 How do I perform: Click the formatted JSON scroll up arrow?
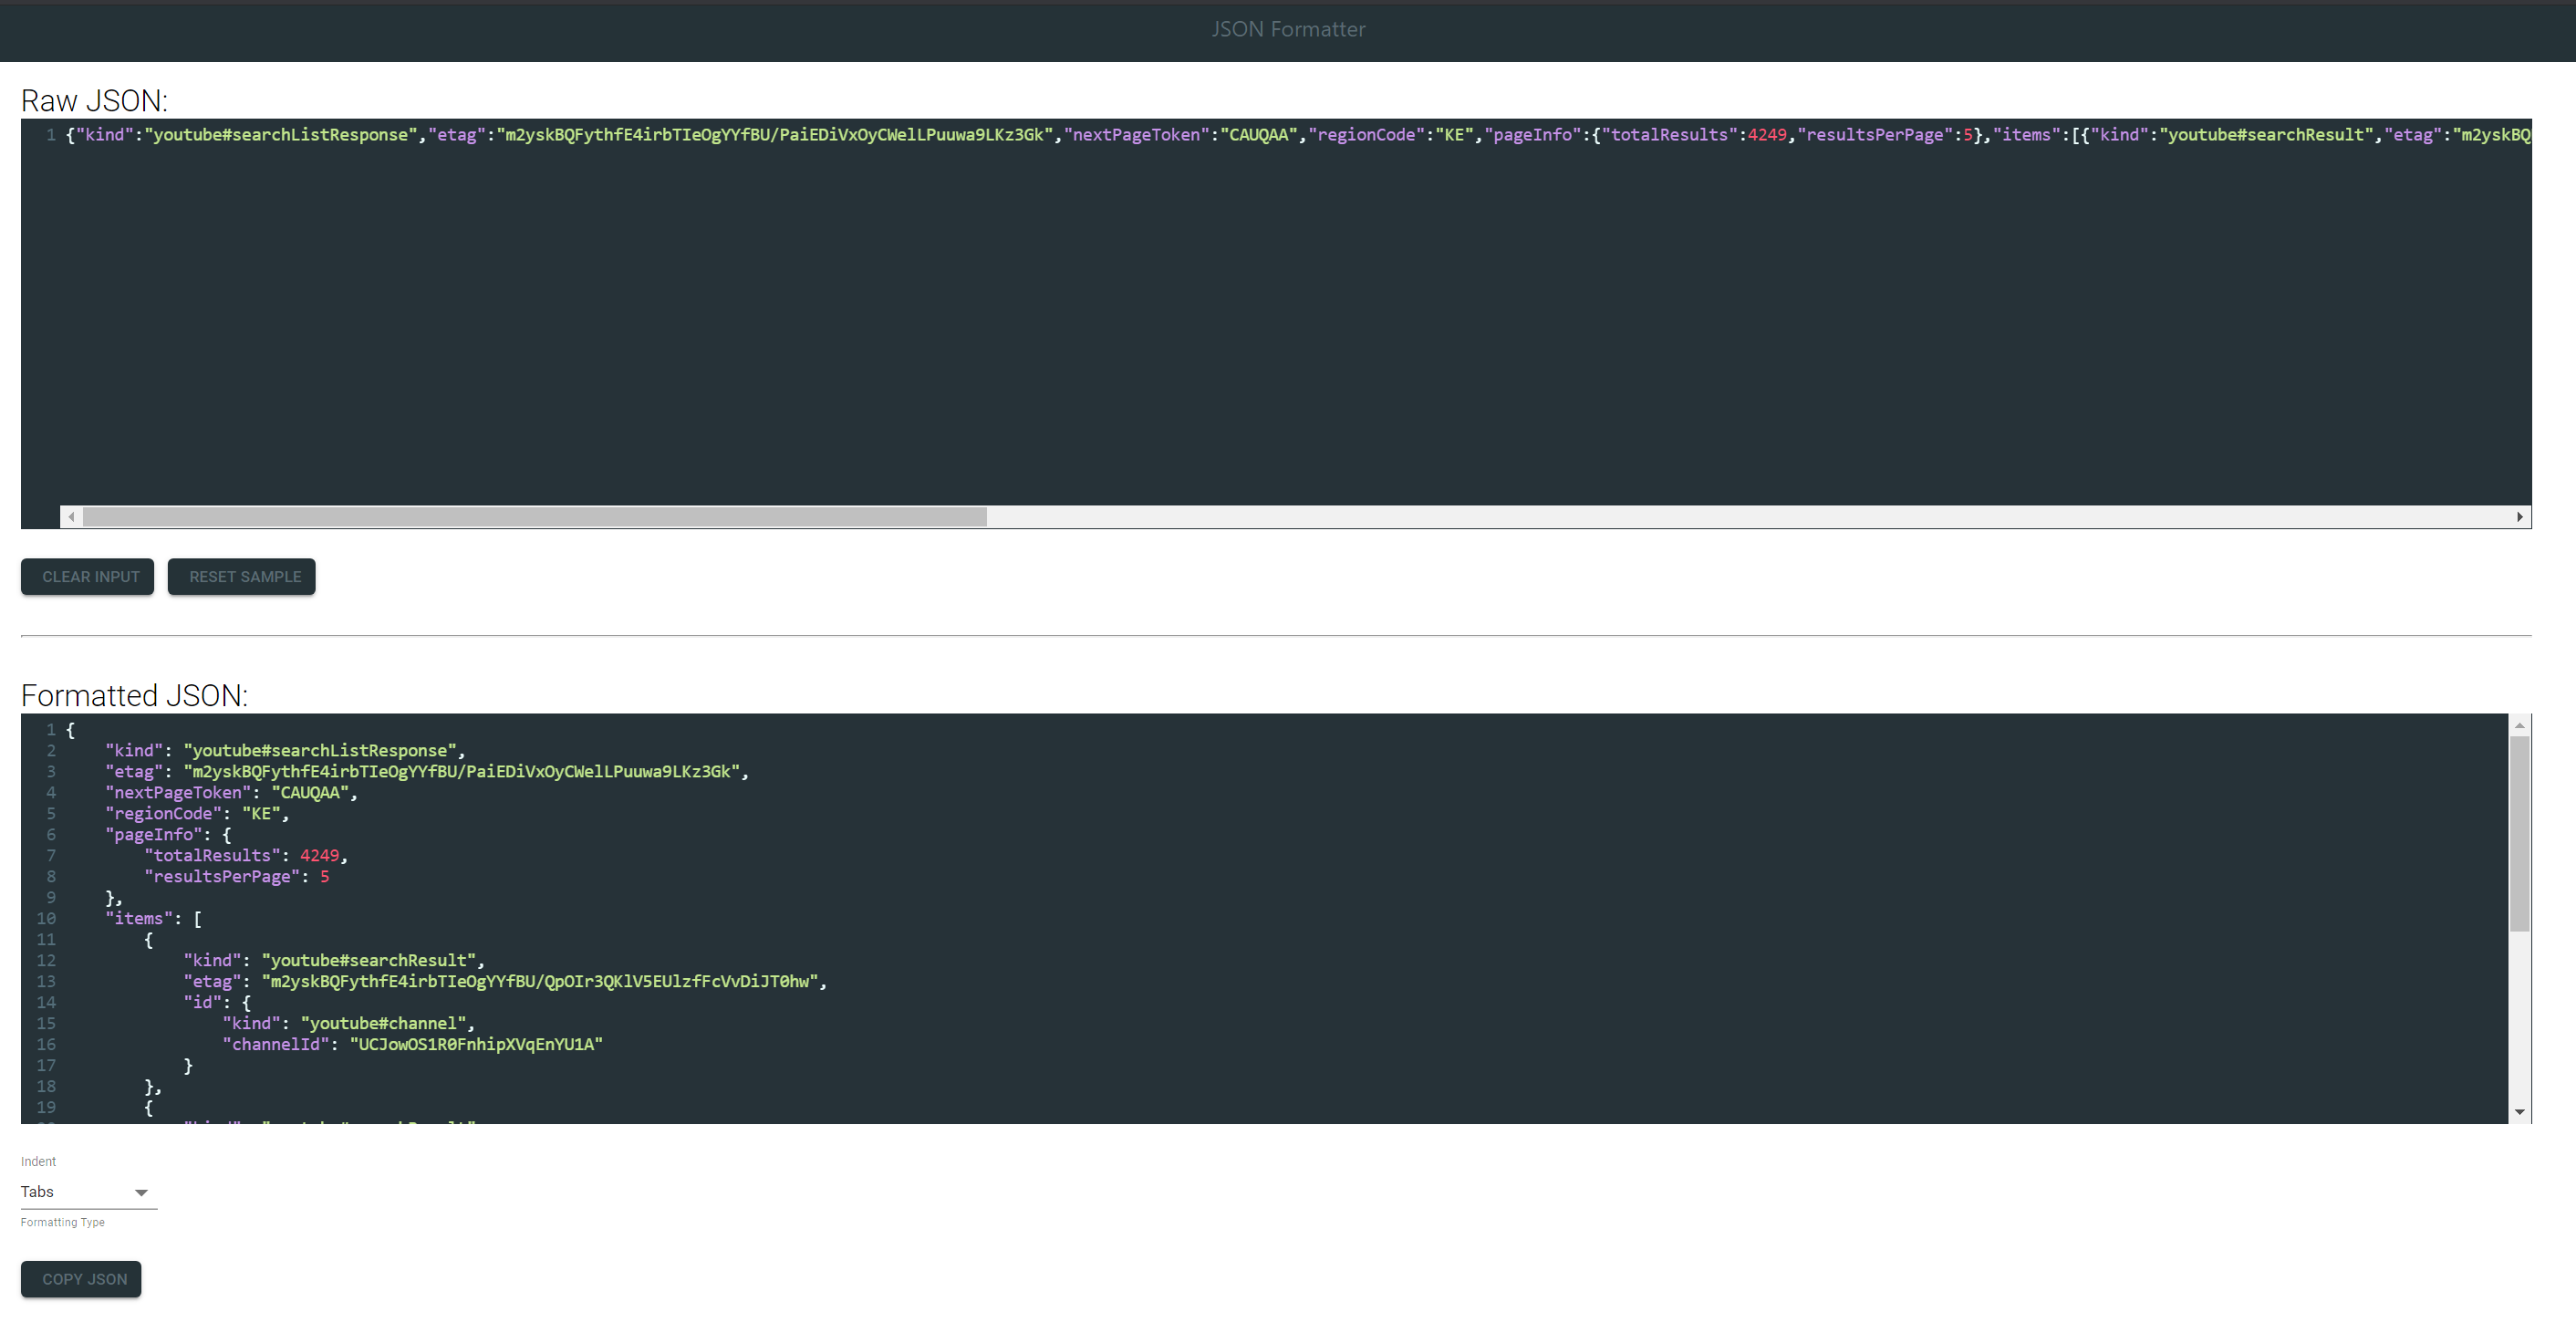point(2519,725)
